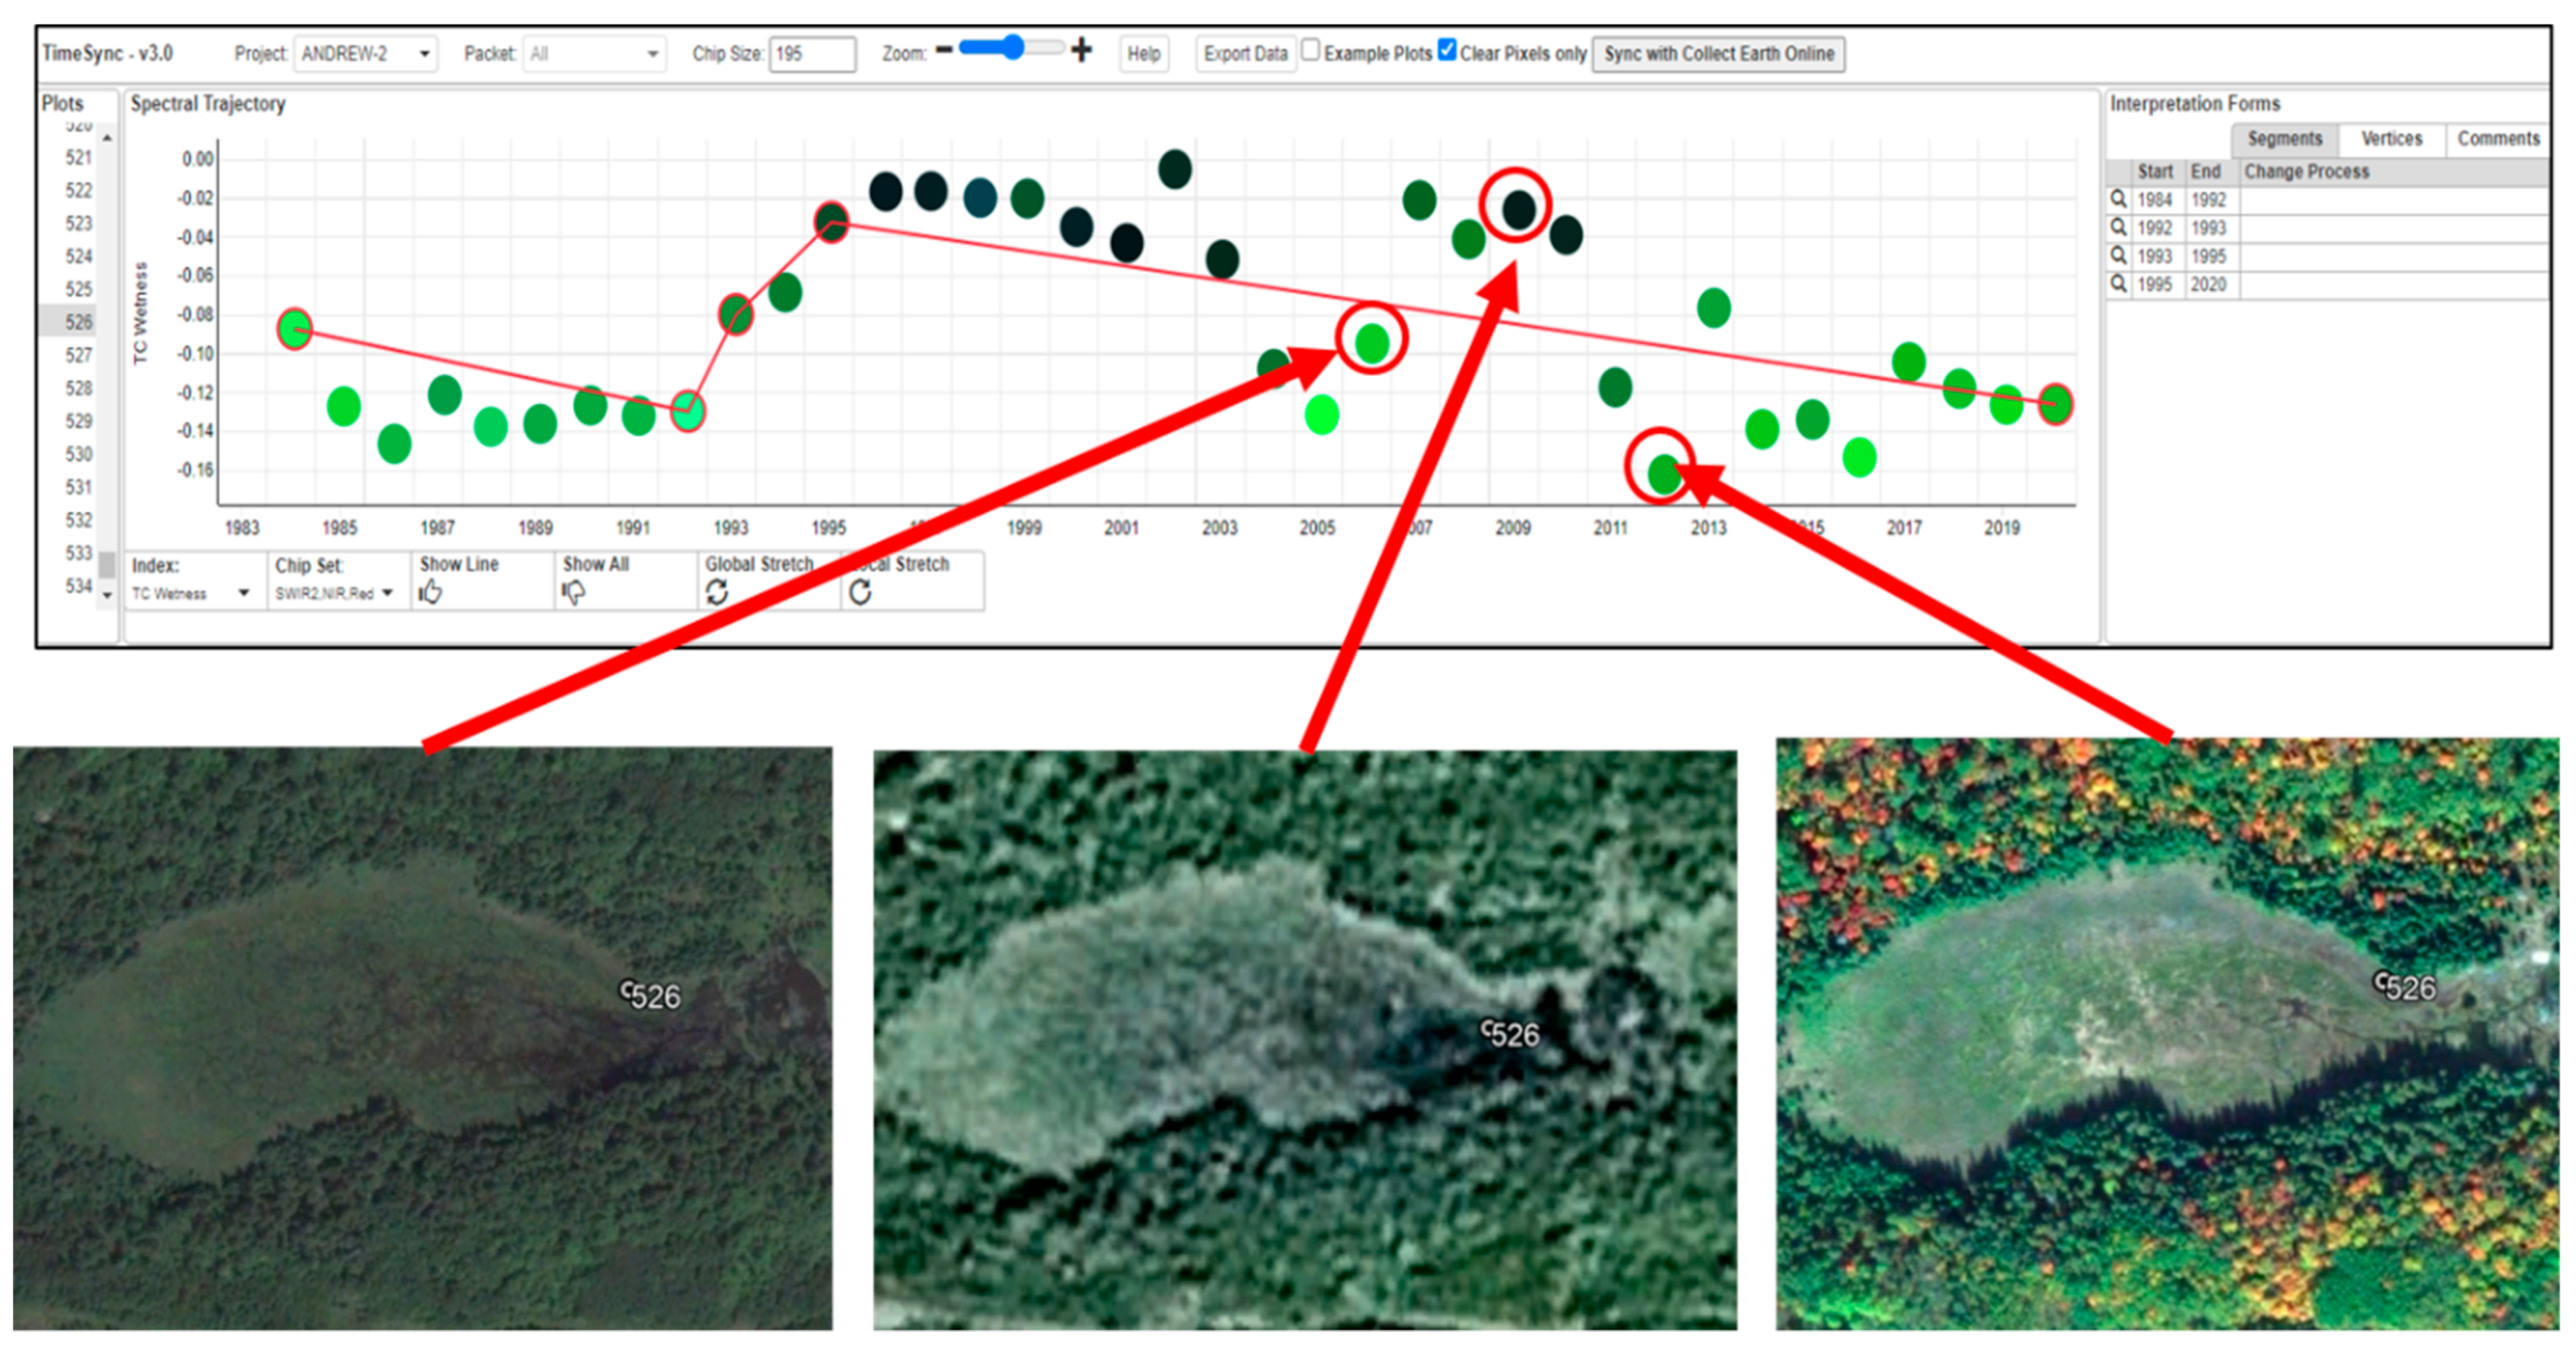Open the Packet dropdown
Viewport: 2576px width, 1350px height.
[x=594, y=54]
